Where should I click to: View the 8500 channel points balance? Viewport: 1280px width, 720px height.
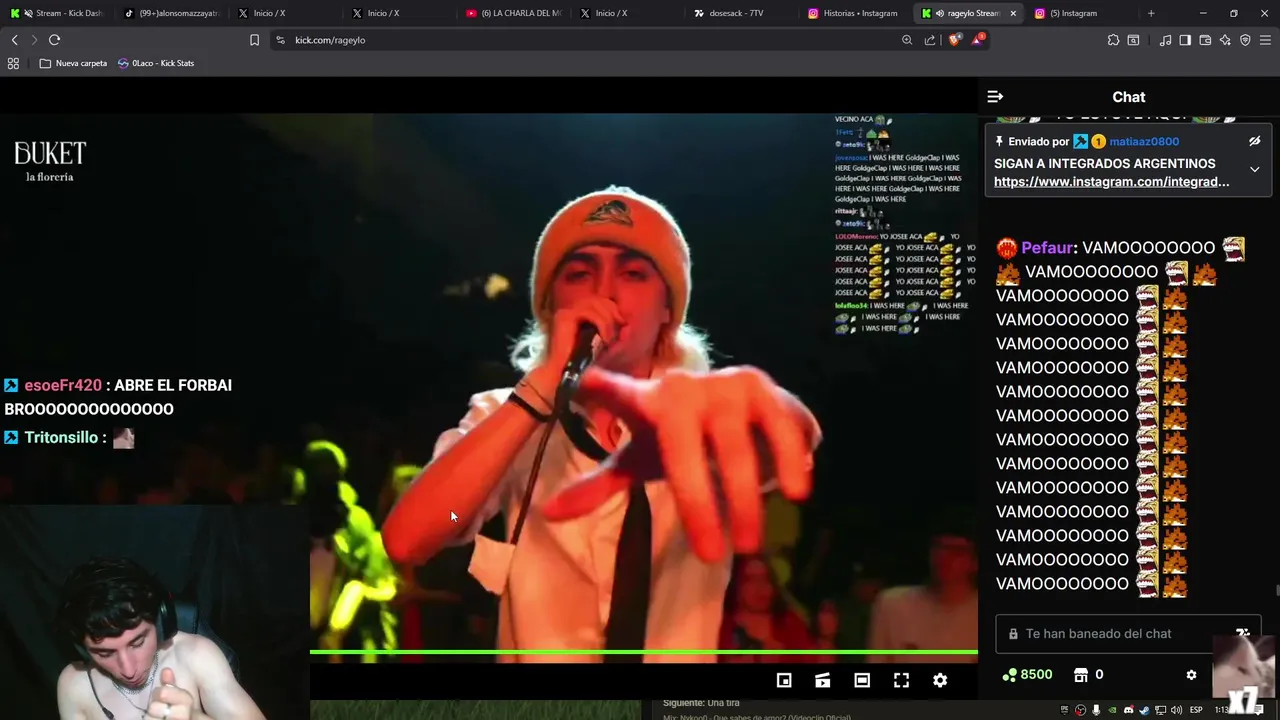[x=1027, y=675]
